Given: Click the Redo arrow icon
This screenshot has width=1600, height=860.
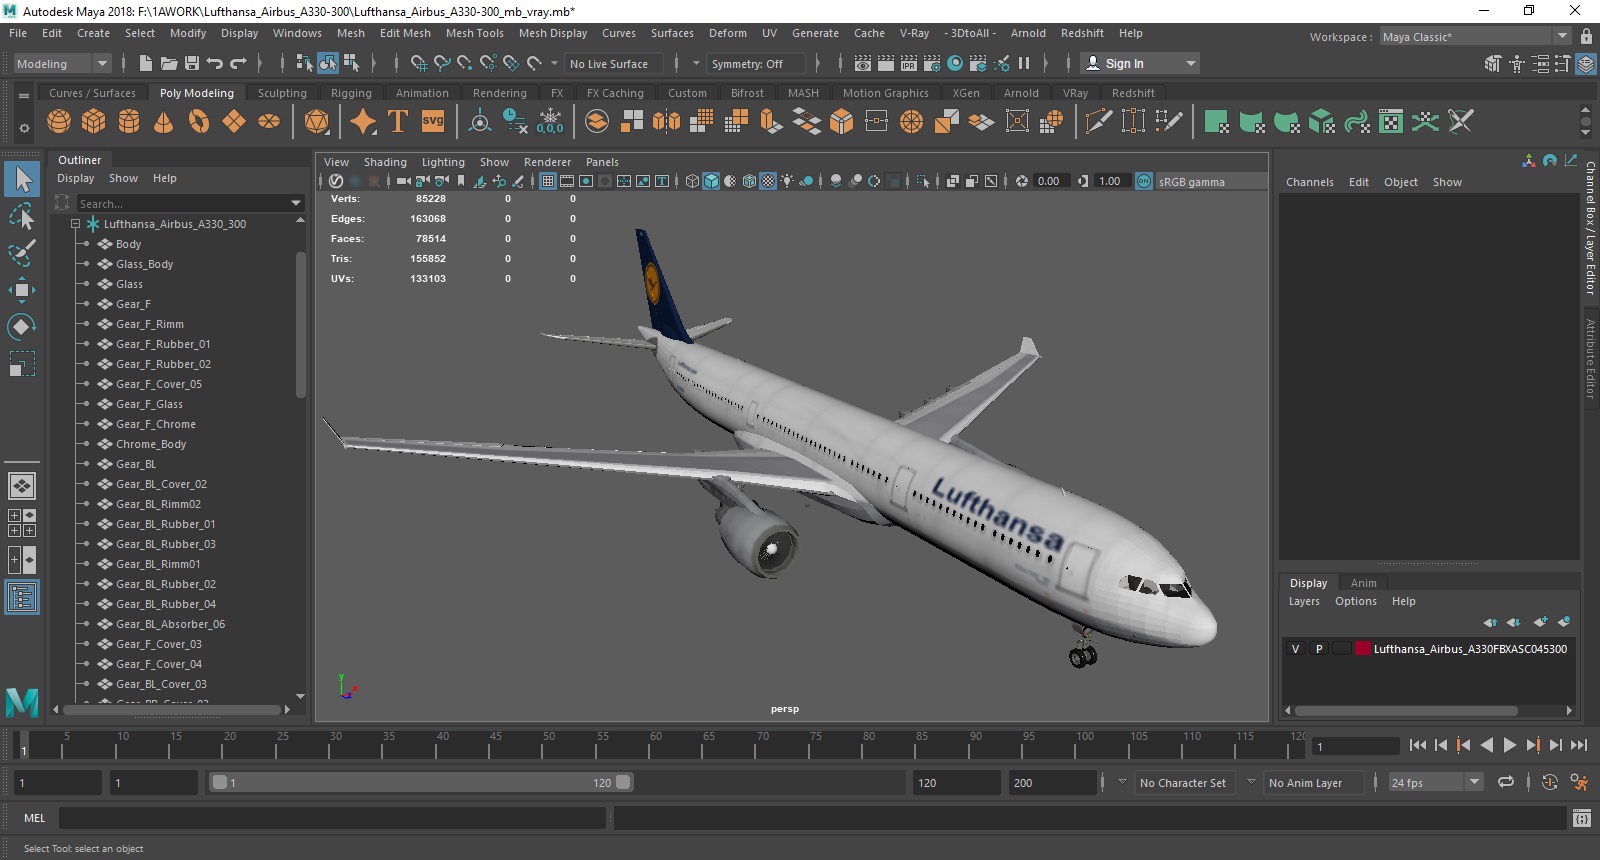Looking at the screenshot, I should tap(238, 63).
